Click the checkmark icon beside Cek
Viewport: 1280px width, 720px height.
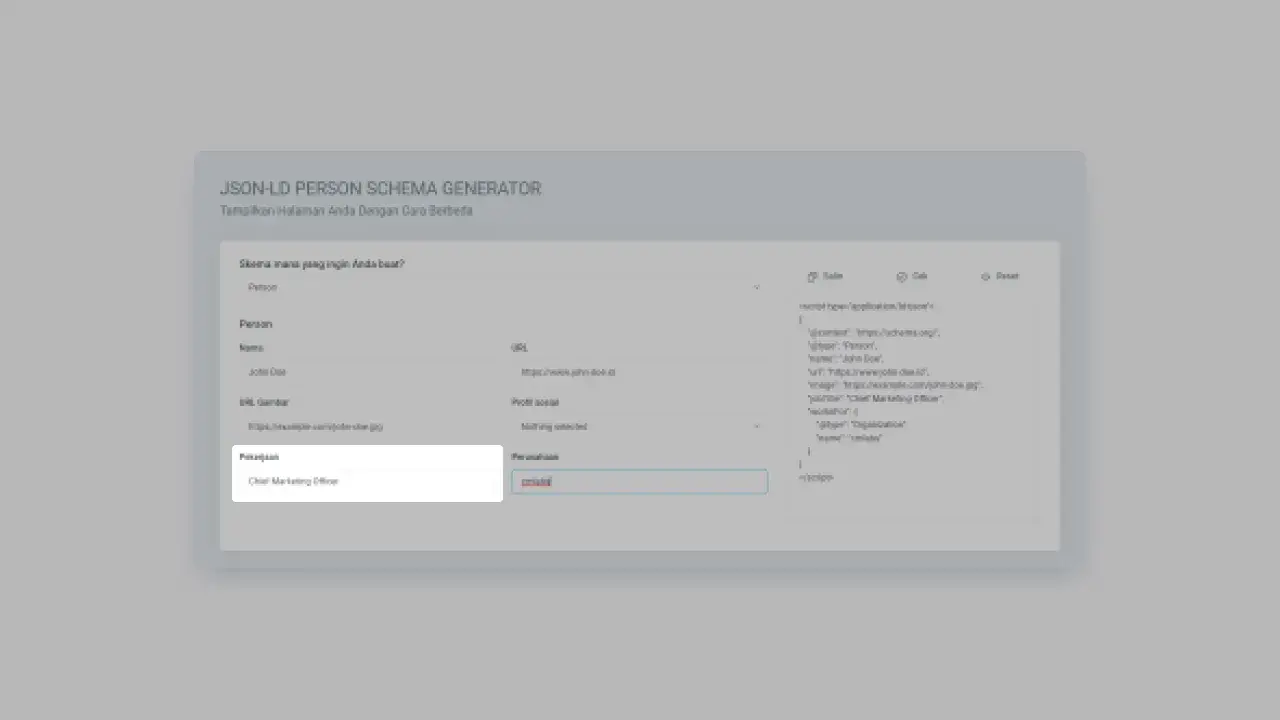click(x=901, y=277)
